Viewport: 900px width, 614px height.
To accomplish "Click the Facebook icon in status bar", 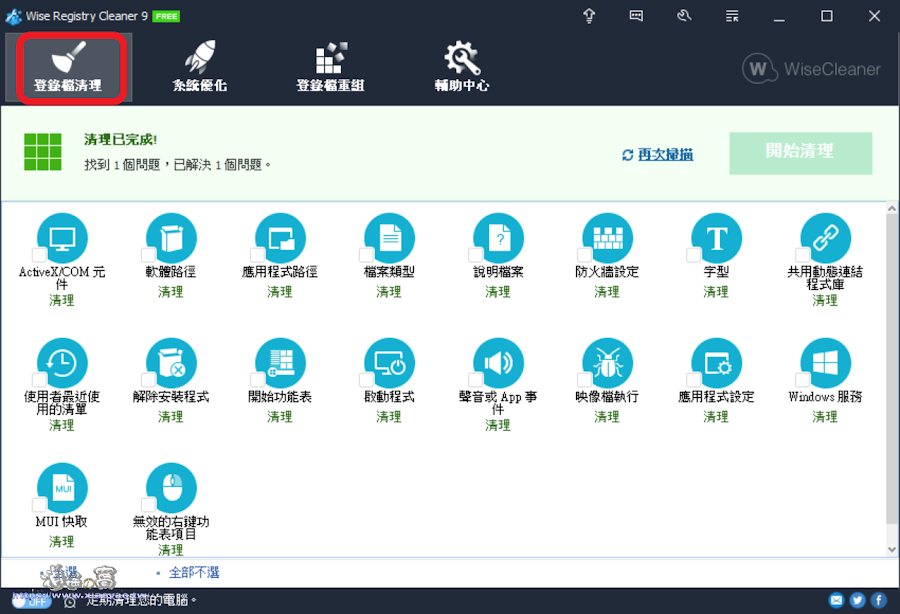I will 879,600.
